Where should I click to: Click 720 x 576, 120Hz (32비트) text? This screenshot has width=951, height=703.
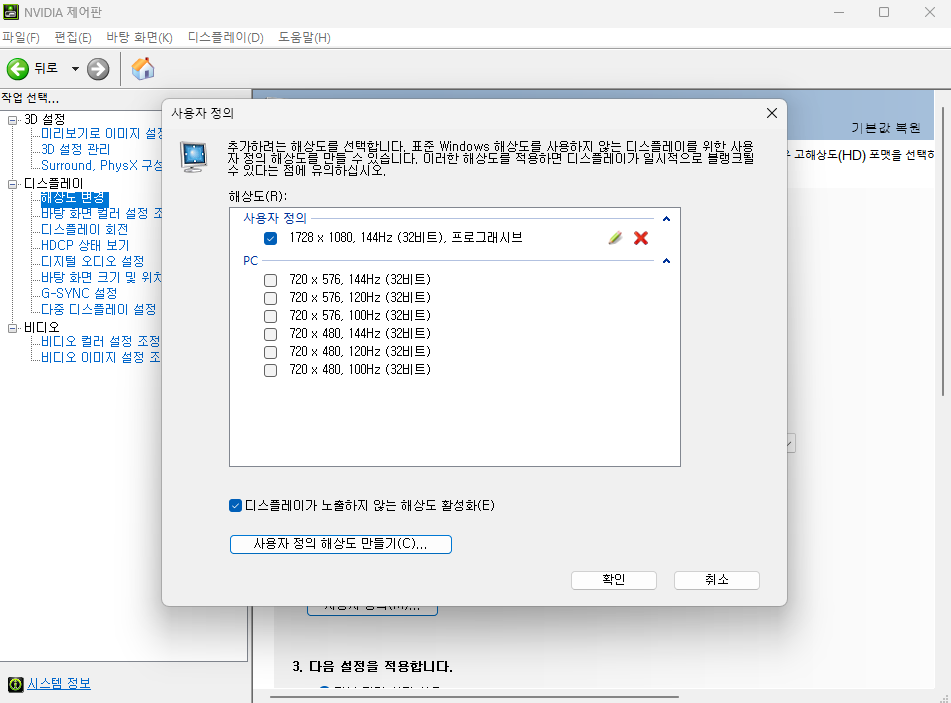360,298
